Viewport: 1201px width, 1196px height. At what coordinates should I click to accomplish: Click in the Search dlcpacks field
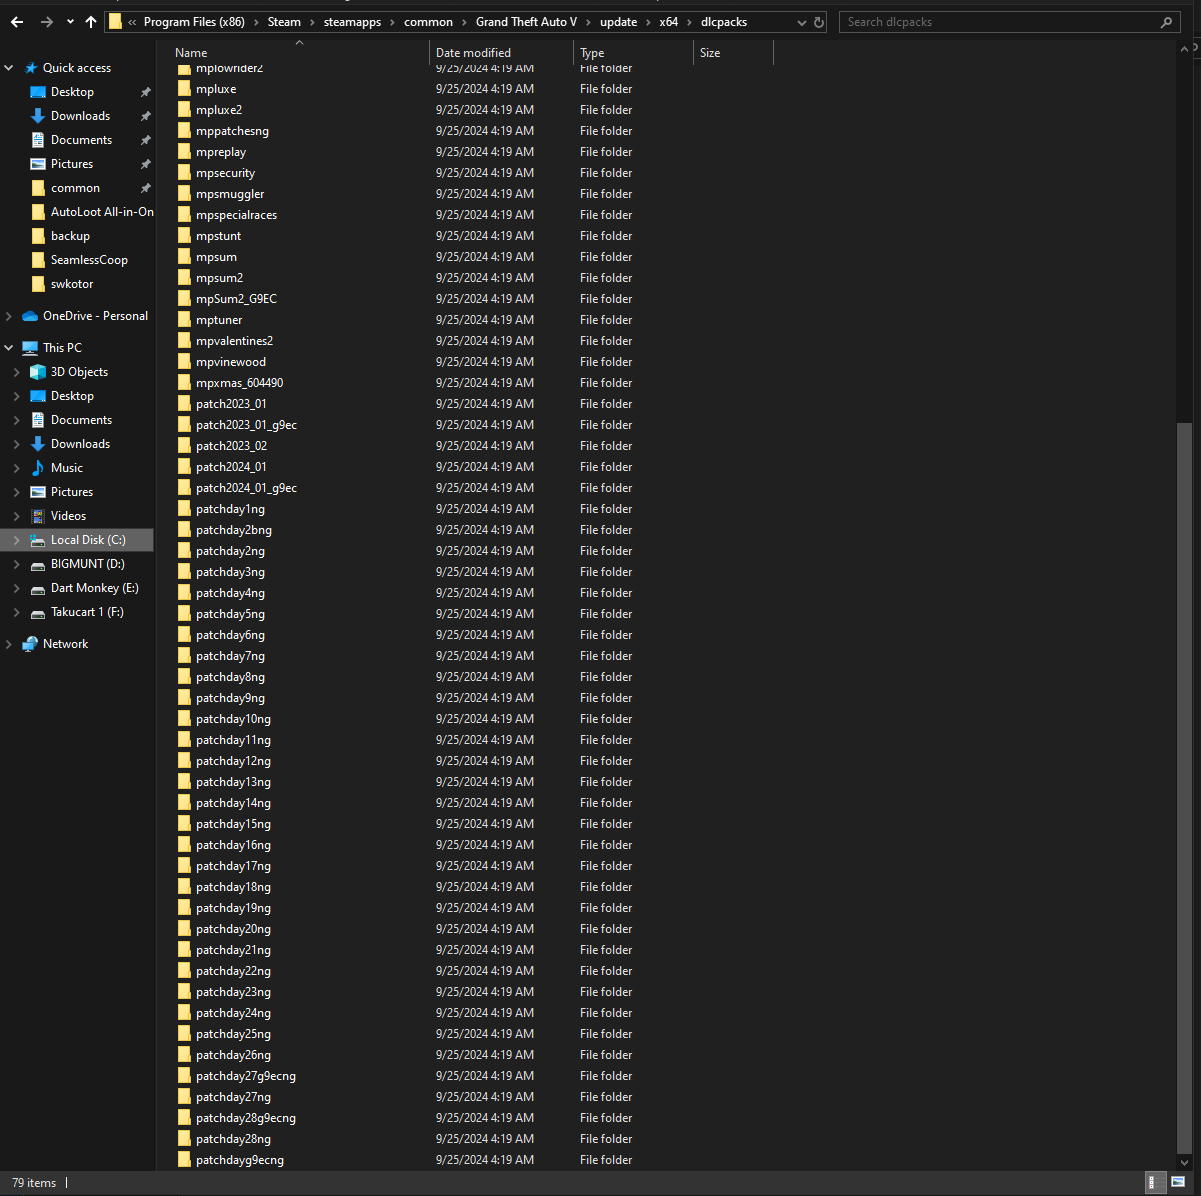[1000, 22]
